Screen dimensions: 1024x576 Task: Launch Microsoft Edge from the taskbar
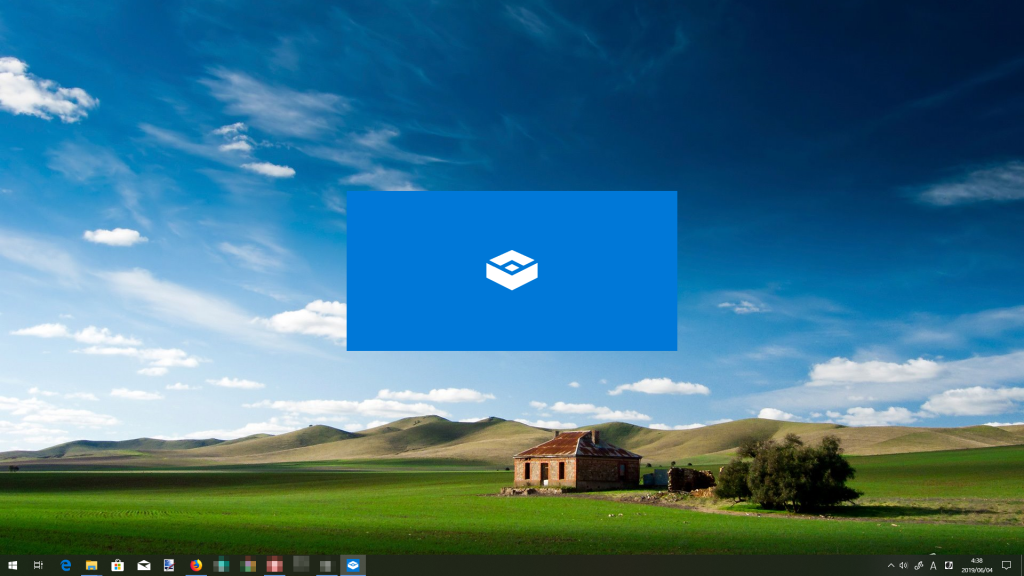pyautogui.click(x=65, y=565)
